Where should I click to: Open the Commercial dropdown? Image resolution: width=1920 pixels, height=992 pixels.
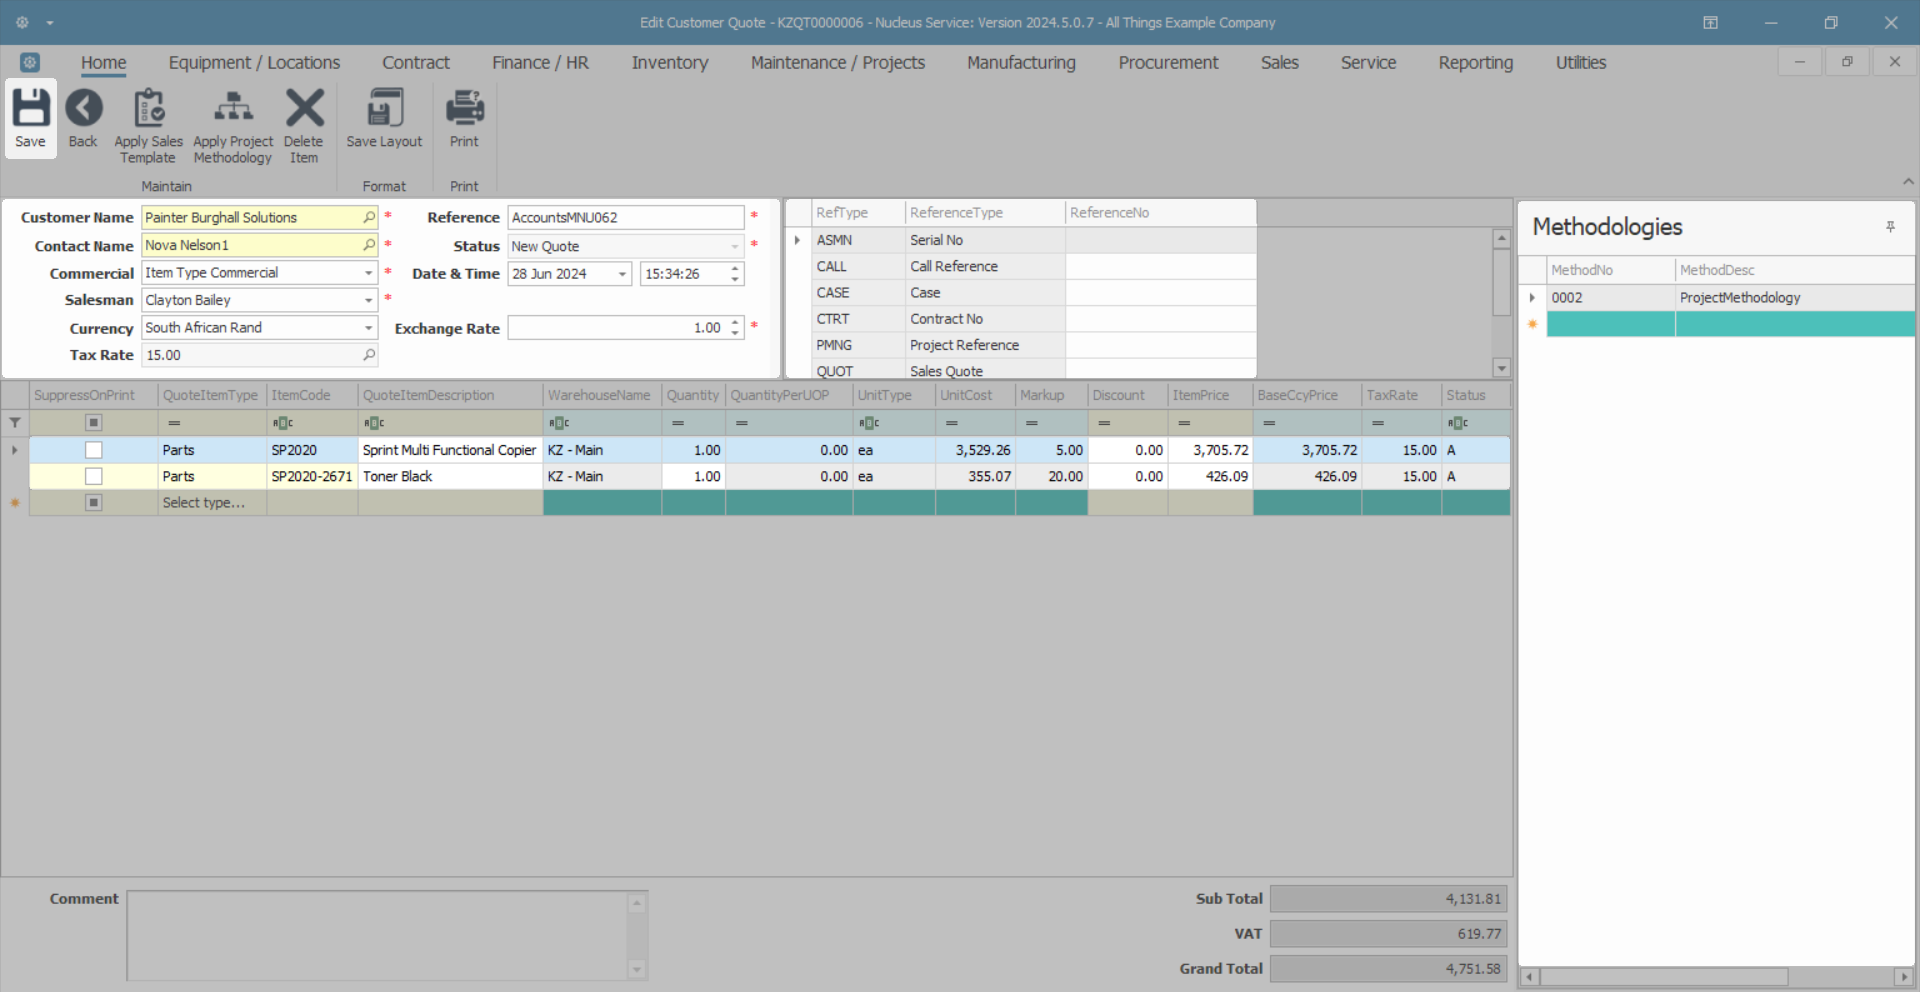click(x=368, y=273)
